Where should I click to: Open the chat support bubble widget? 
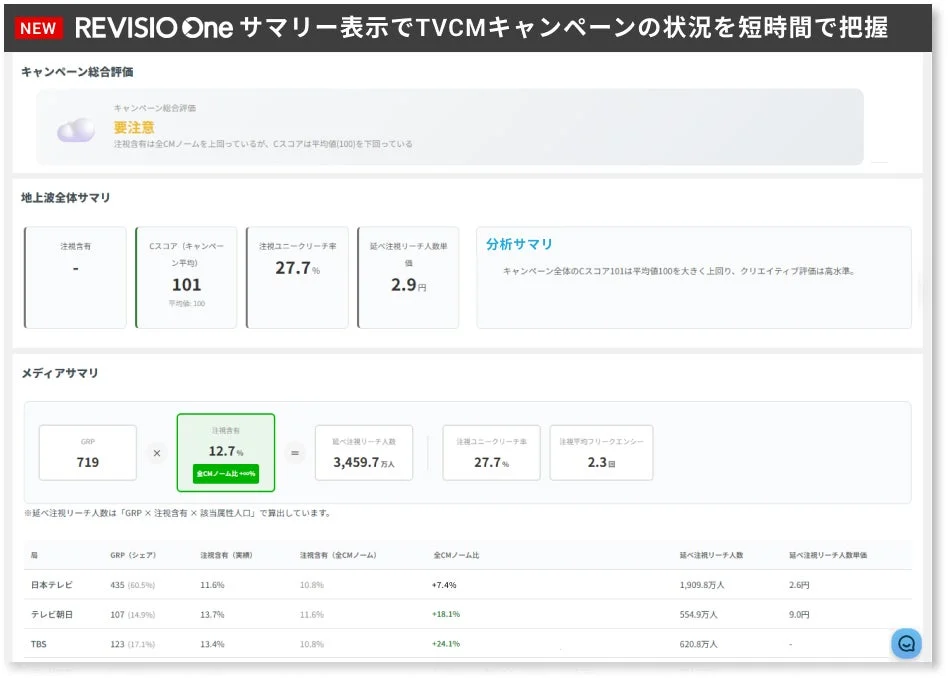click(x=905, y=643)
